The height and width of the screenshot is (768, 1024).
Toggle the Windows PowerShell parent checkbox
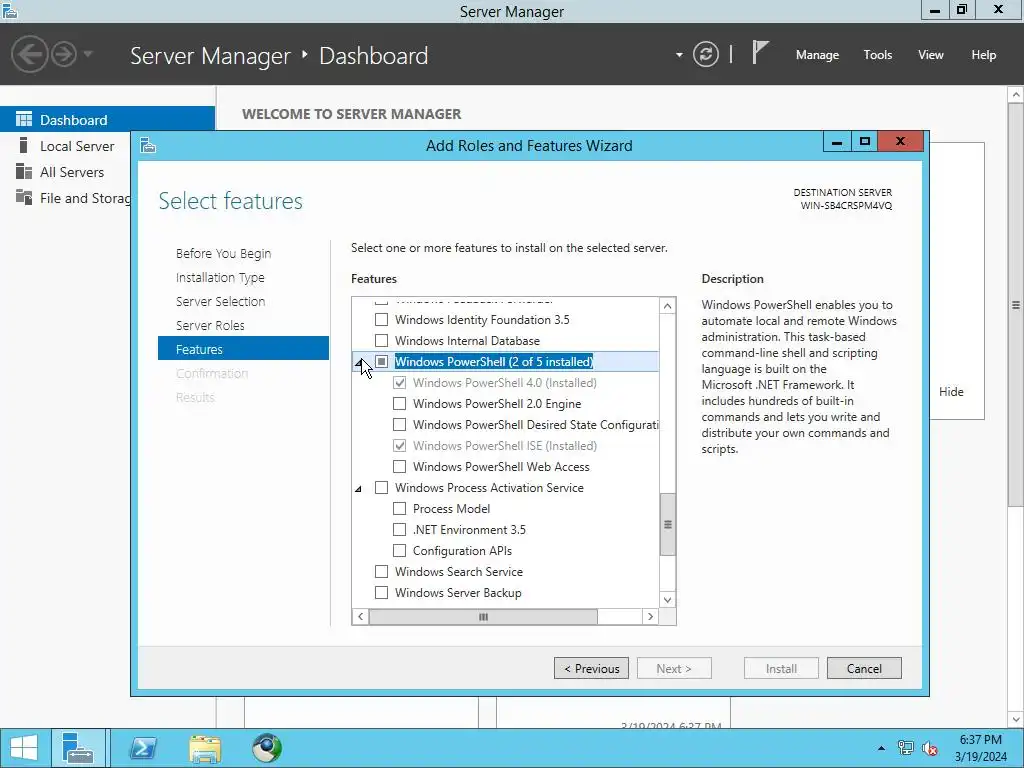[381, 361]
